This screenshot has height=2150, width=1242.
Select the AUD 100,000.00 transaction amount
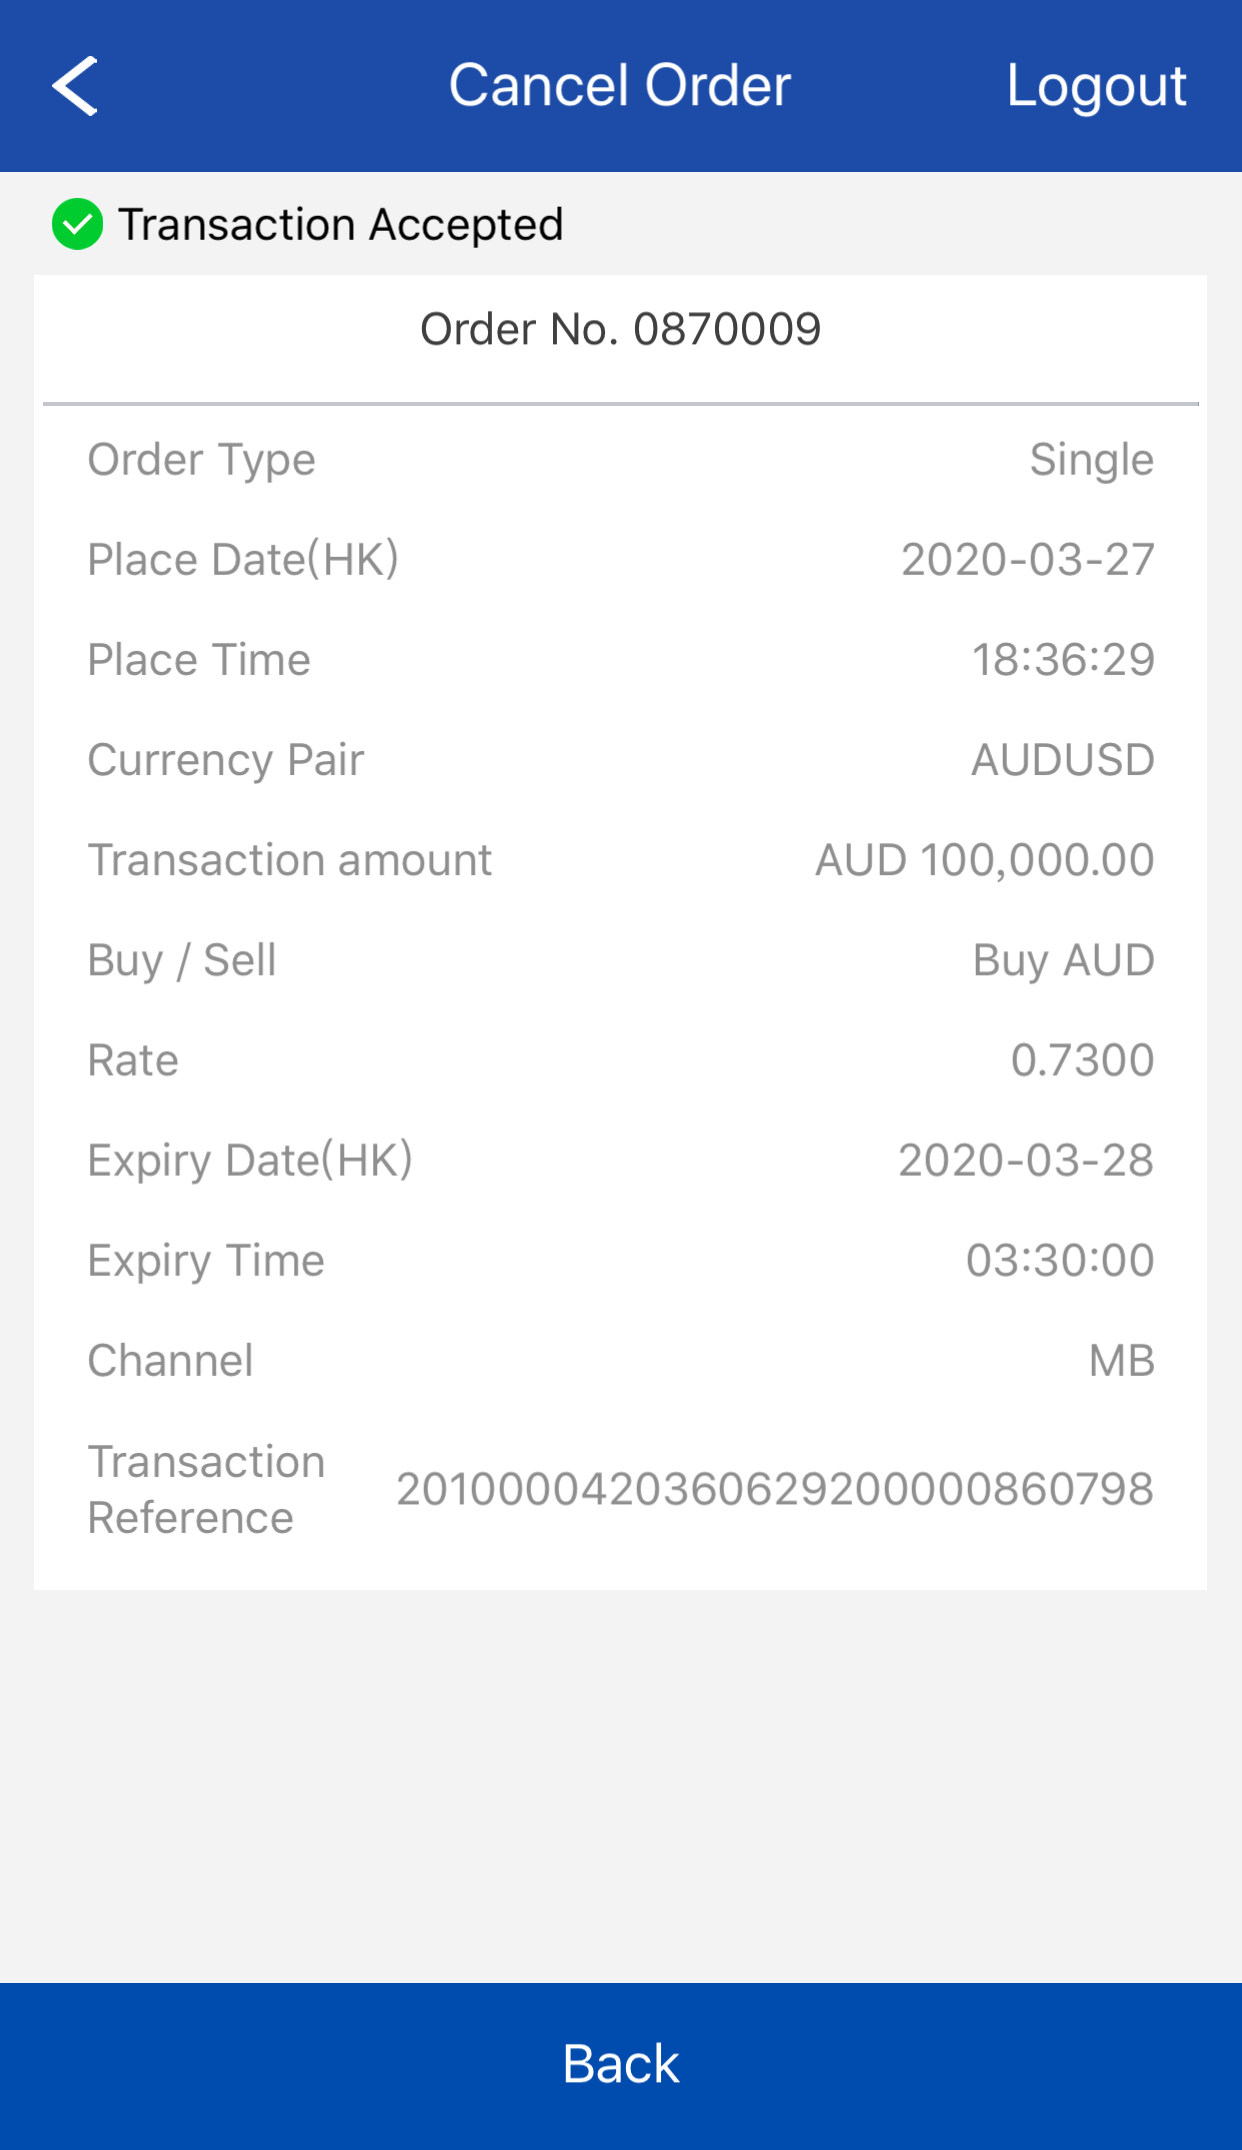pos(984,860)
